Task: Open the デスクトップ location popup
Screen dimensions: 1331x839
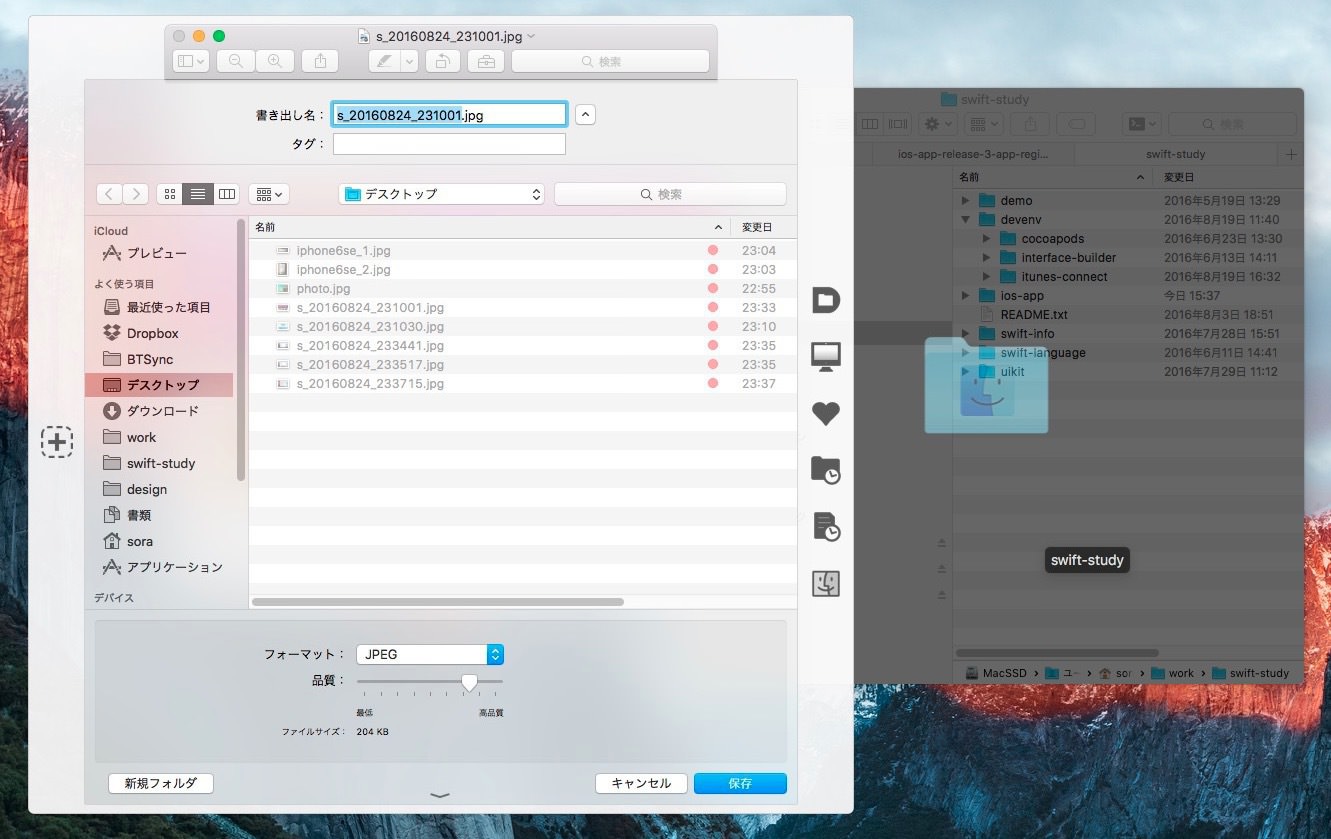Action: [441, 194]
